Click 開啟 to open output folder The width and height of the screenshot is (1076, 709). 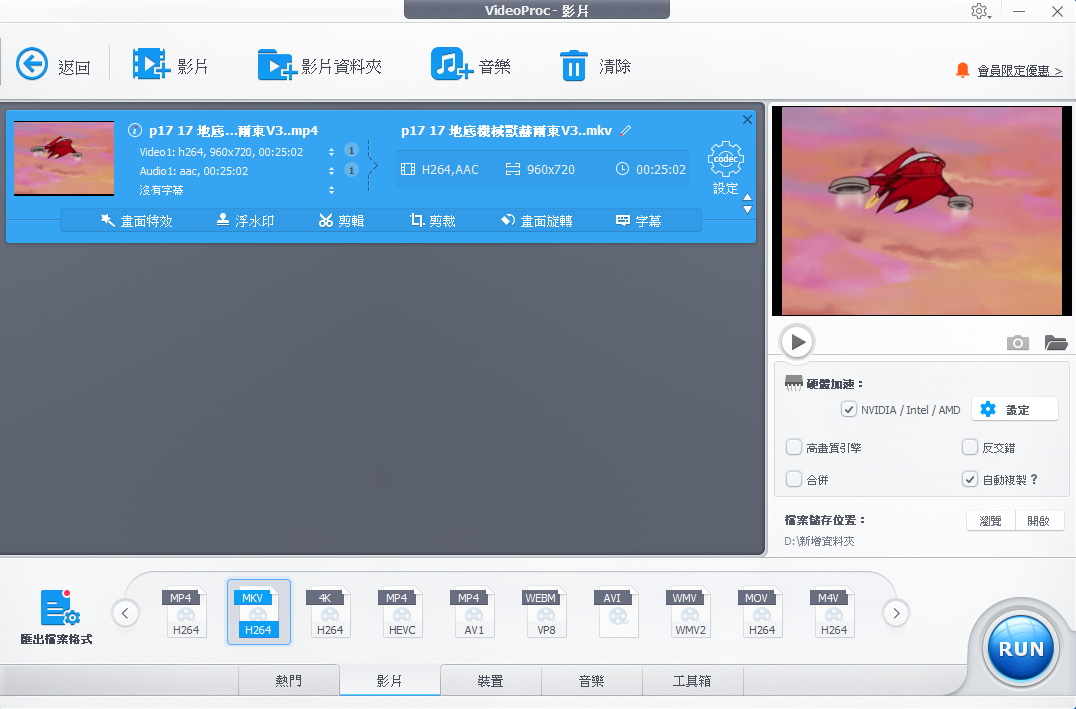1039,521
